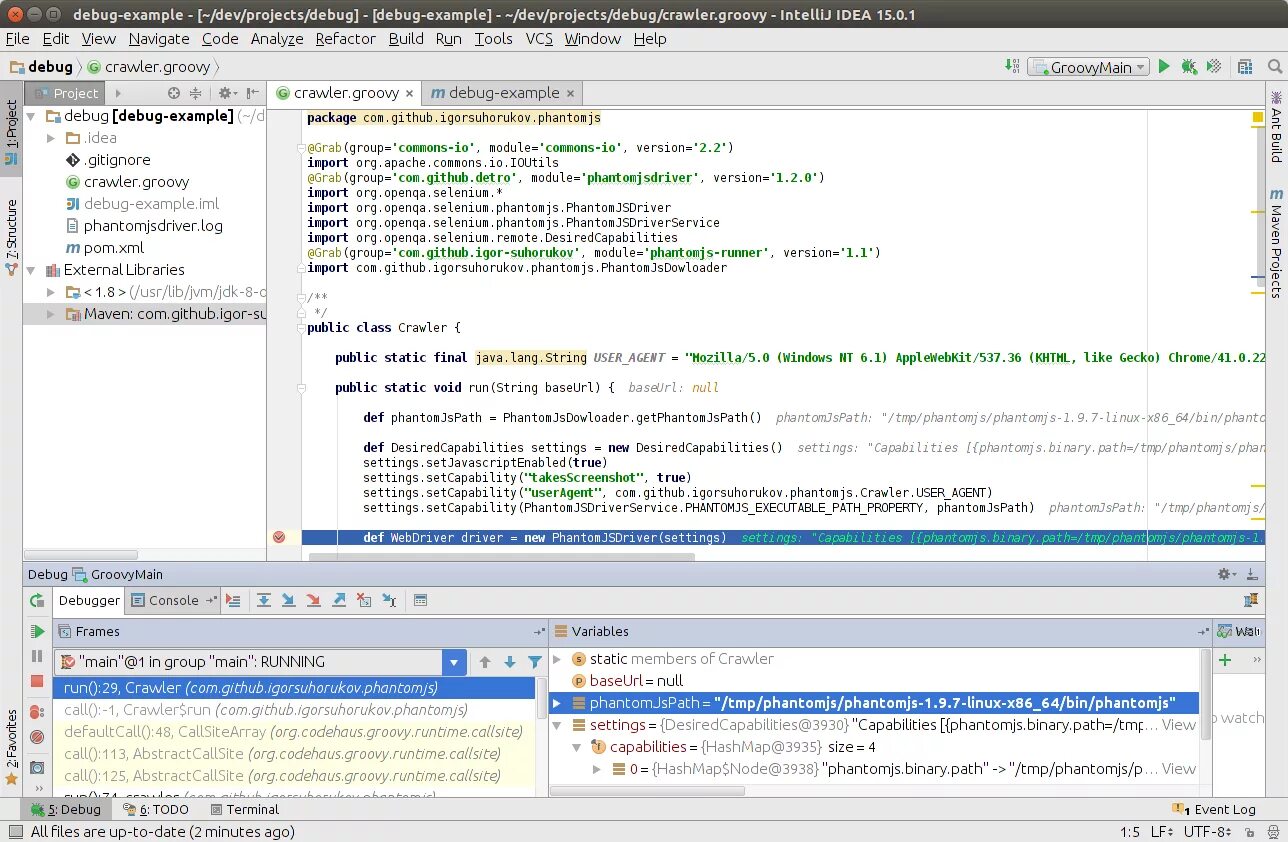The height and width of the screenshot is (842, 1288).
Task: Toggle Mute Breakpoints in debug sidebar
Action: tap(37, 737)
